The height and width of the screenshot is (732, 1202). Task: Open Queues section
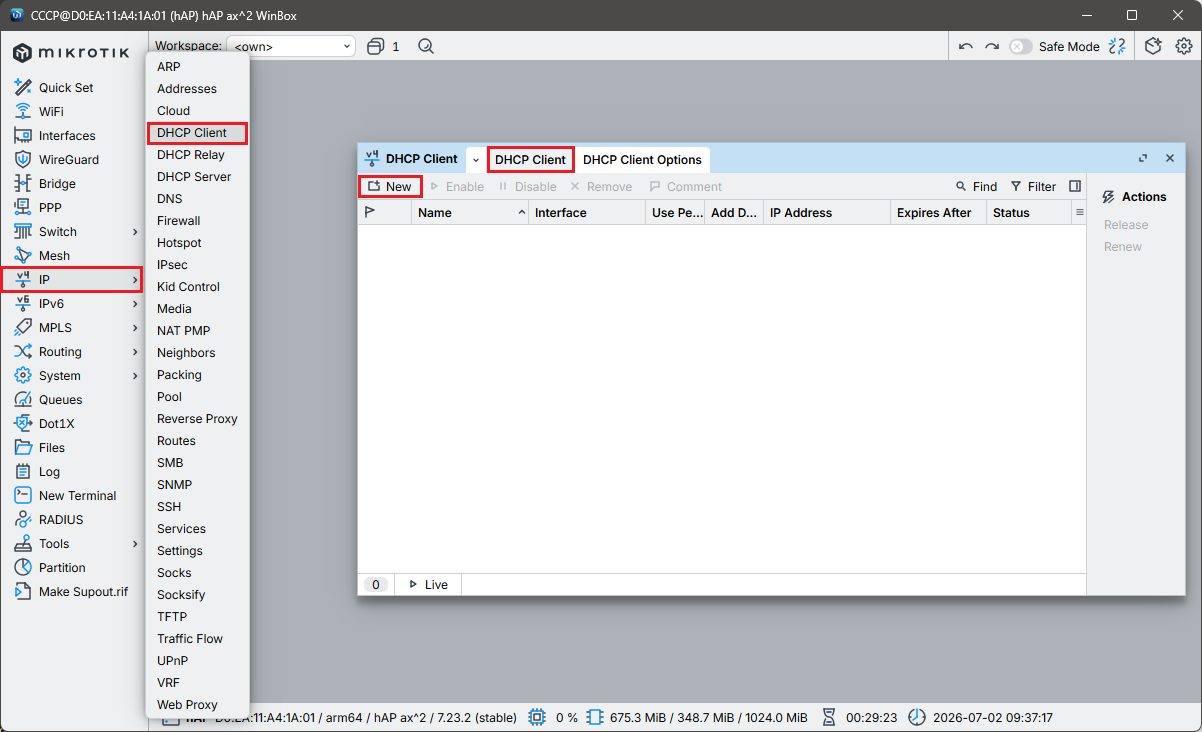60,400
